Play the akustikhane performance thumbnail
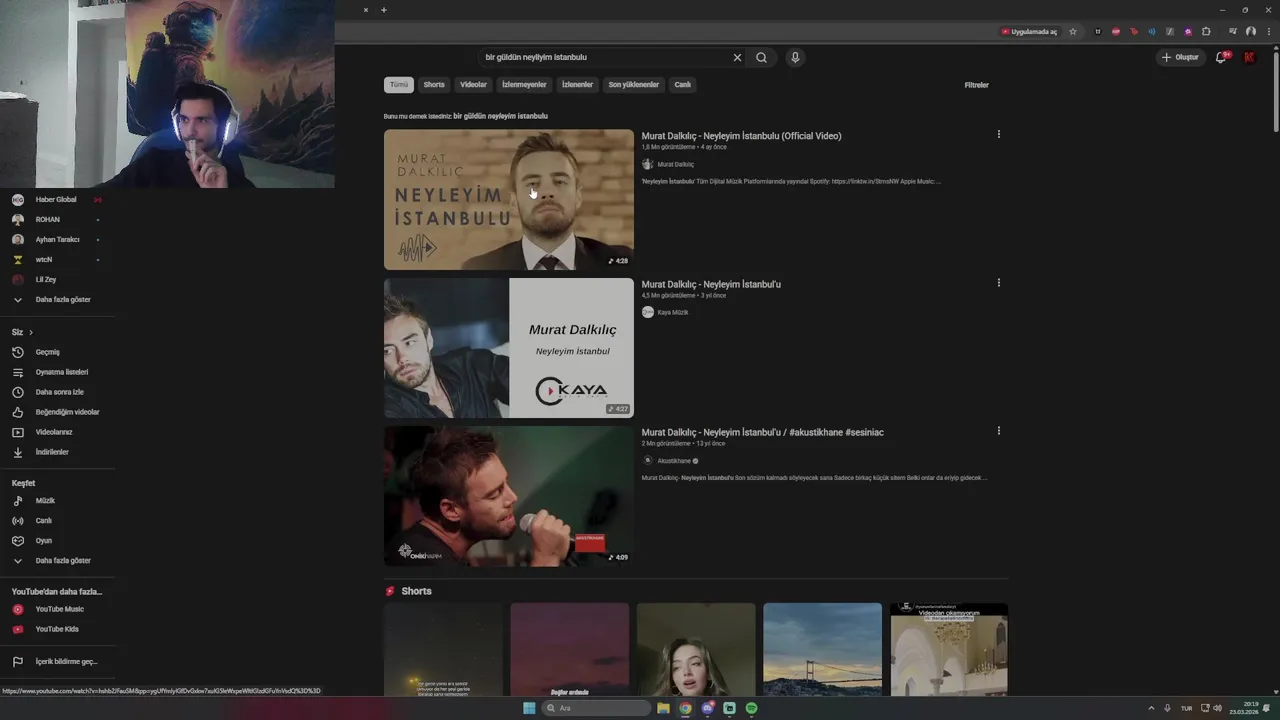The width and height of the screenshot is (1280, 720). click(509, 496)
